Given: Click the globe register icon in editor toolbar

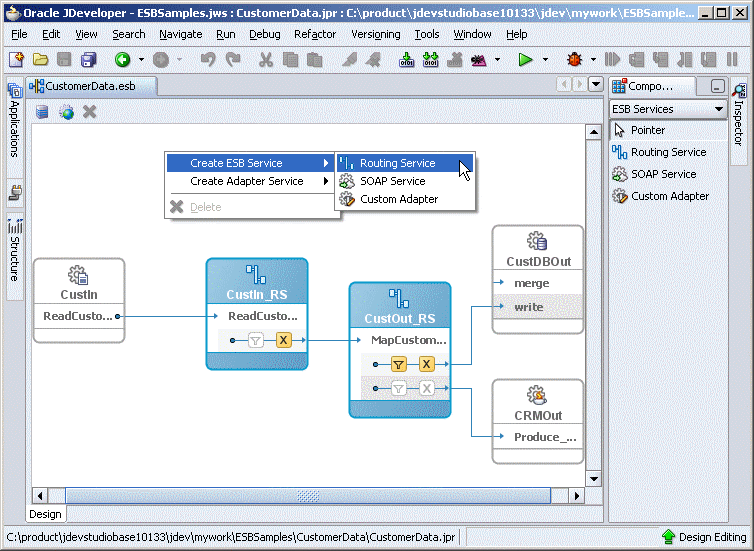Looking at the screenshot, I should 66,112.
